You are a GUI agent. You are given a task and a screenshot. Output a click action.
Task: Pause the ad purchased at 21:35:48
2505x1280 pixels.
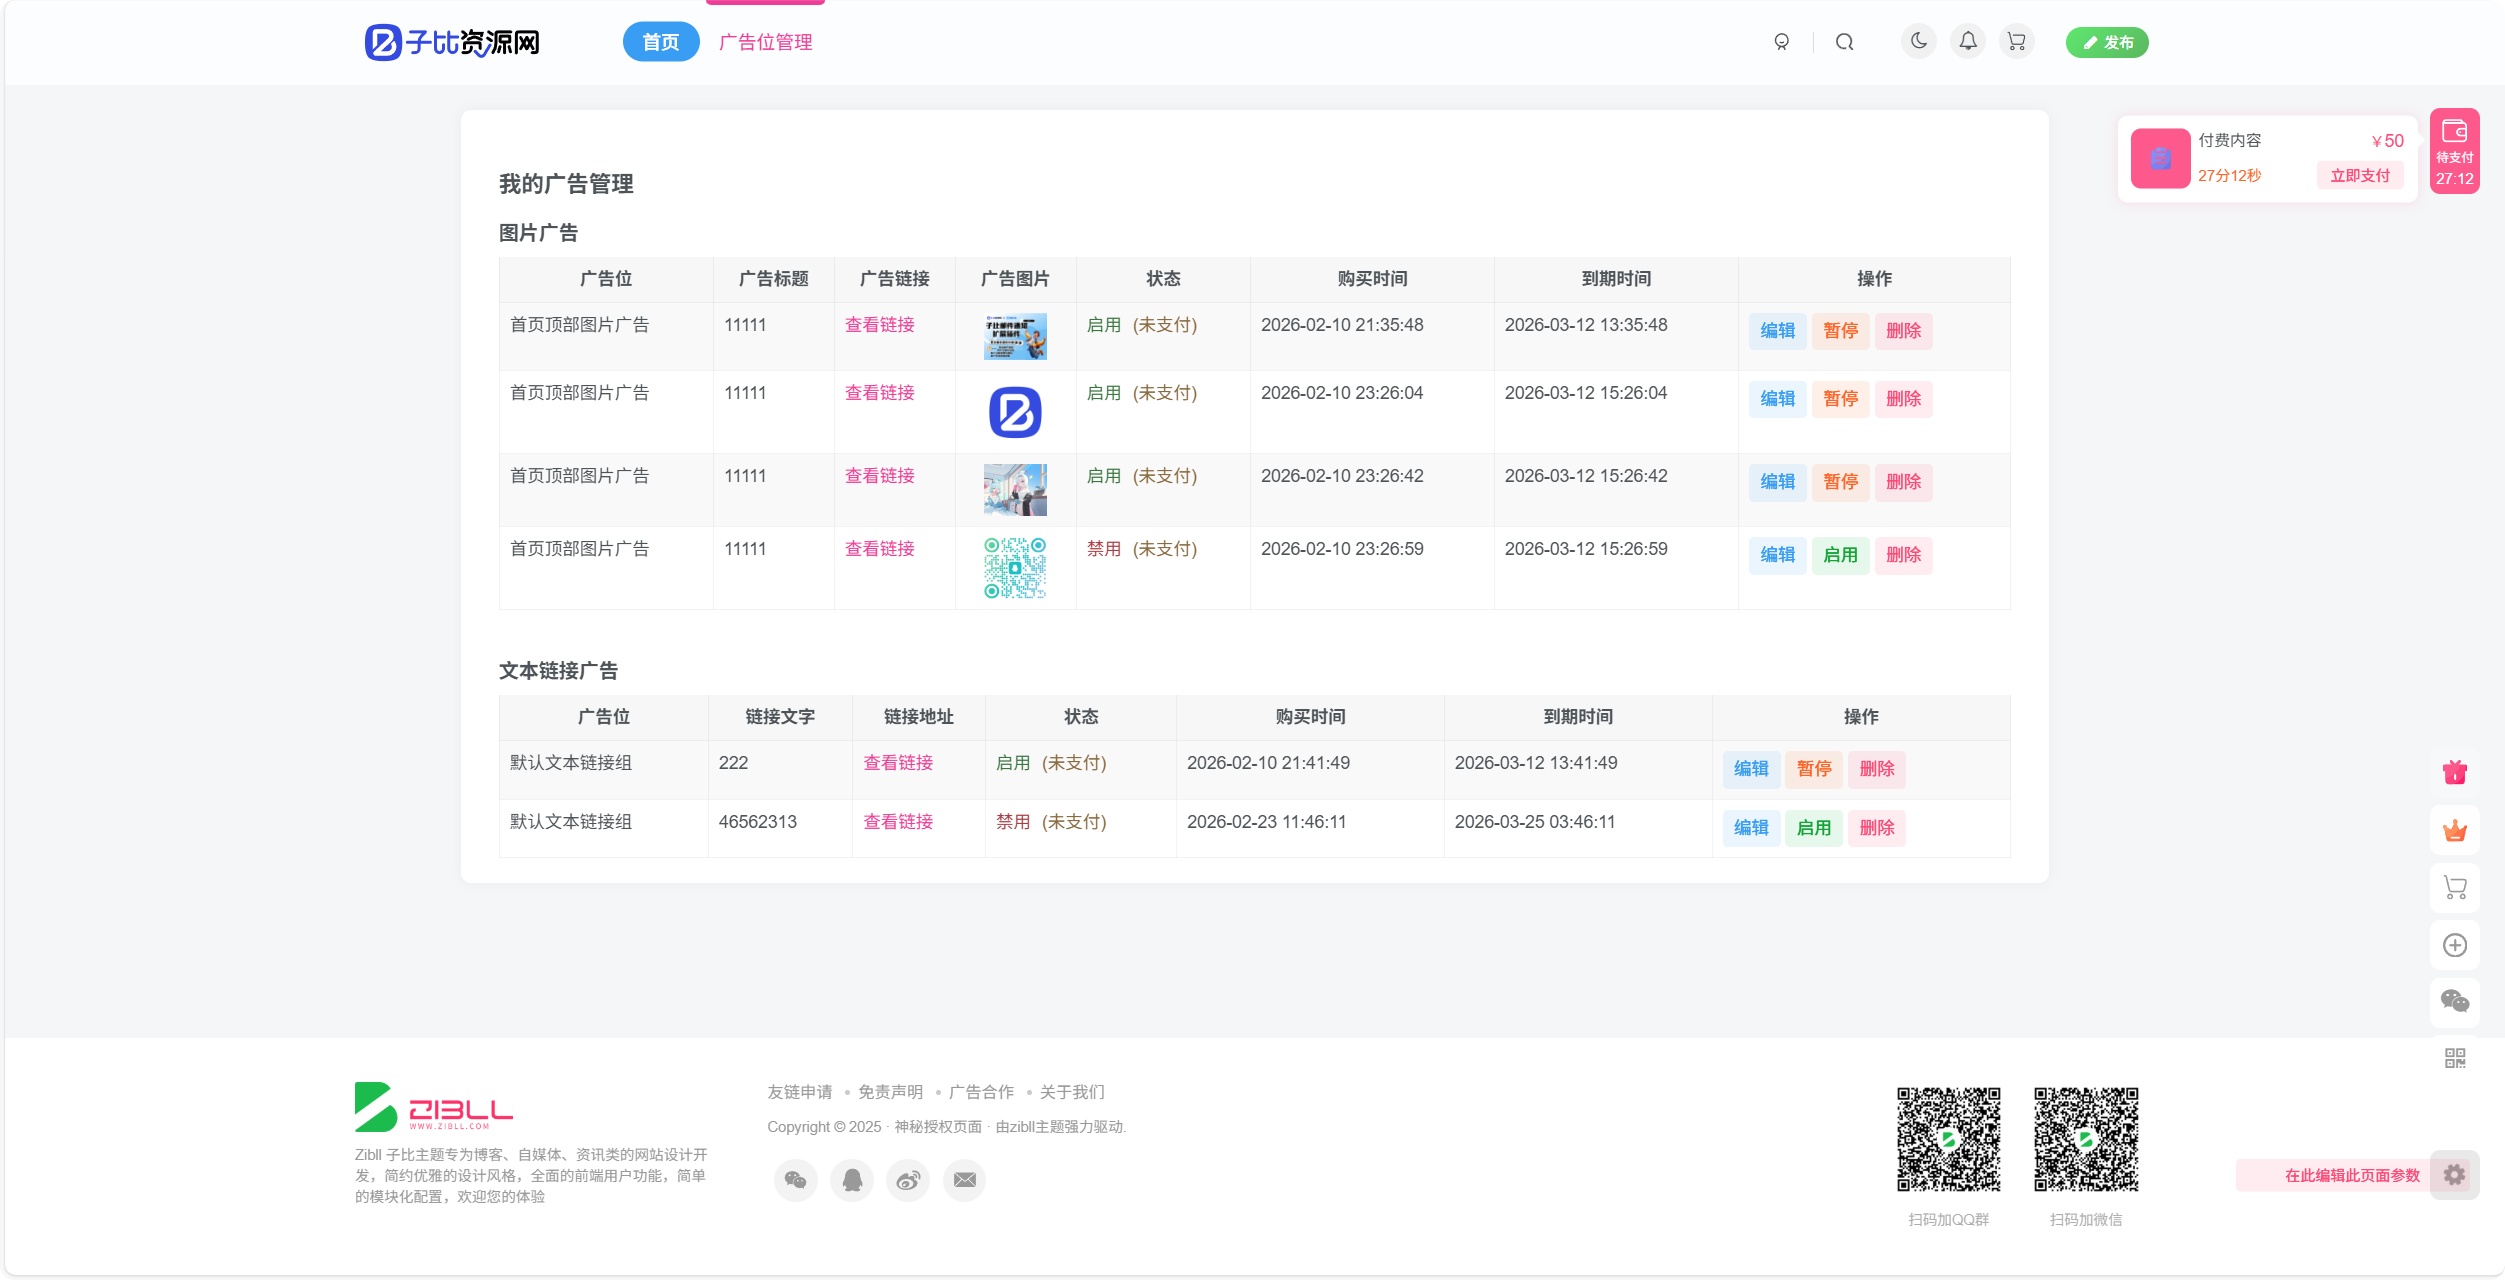(x=1840, y=331)
